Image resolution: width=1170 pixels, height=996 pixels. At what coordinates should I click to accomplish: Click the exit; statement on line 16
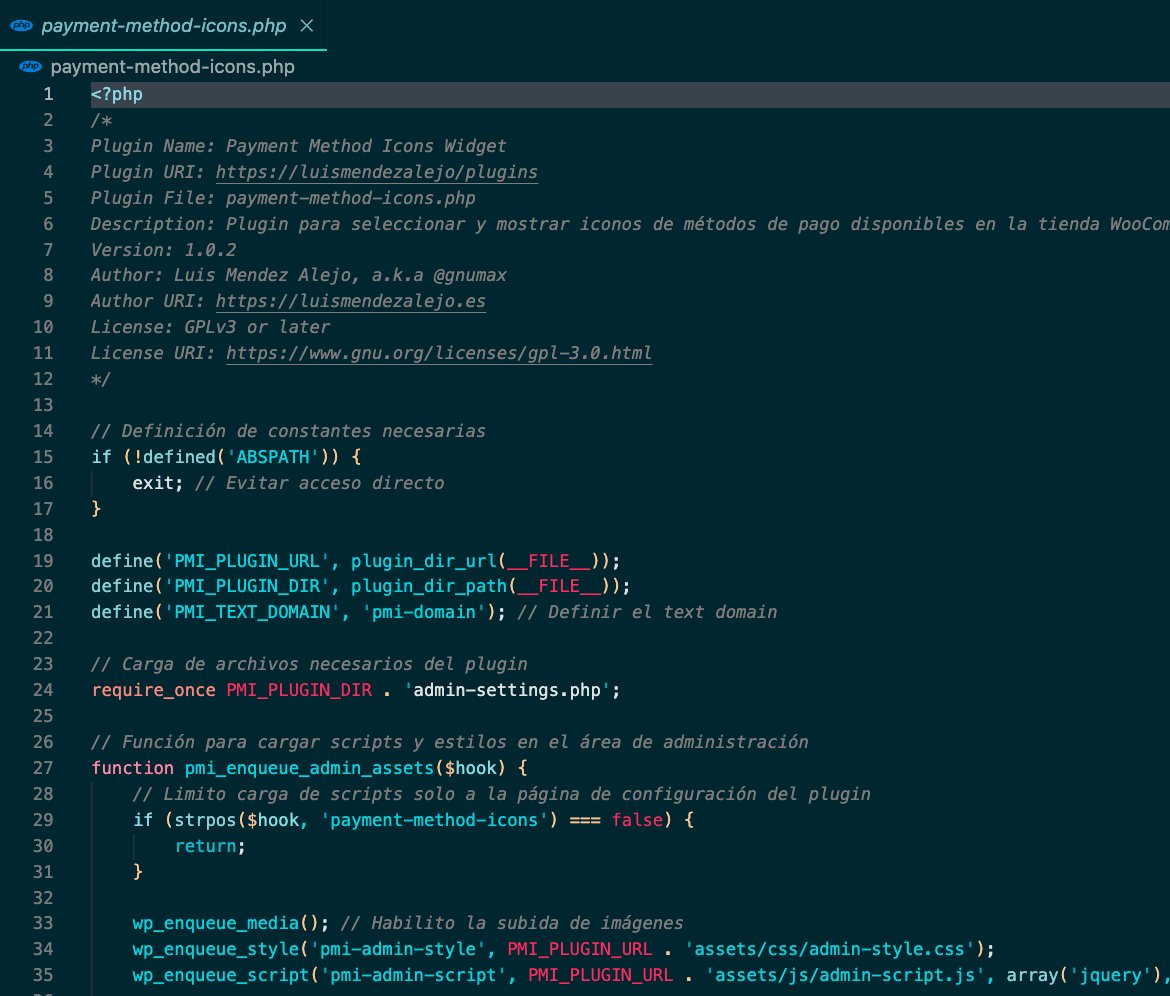coord(157,483)
